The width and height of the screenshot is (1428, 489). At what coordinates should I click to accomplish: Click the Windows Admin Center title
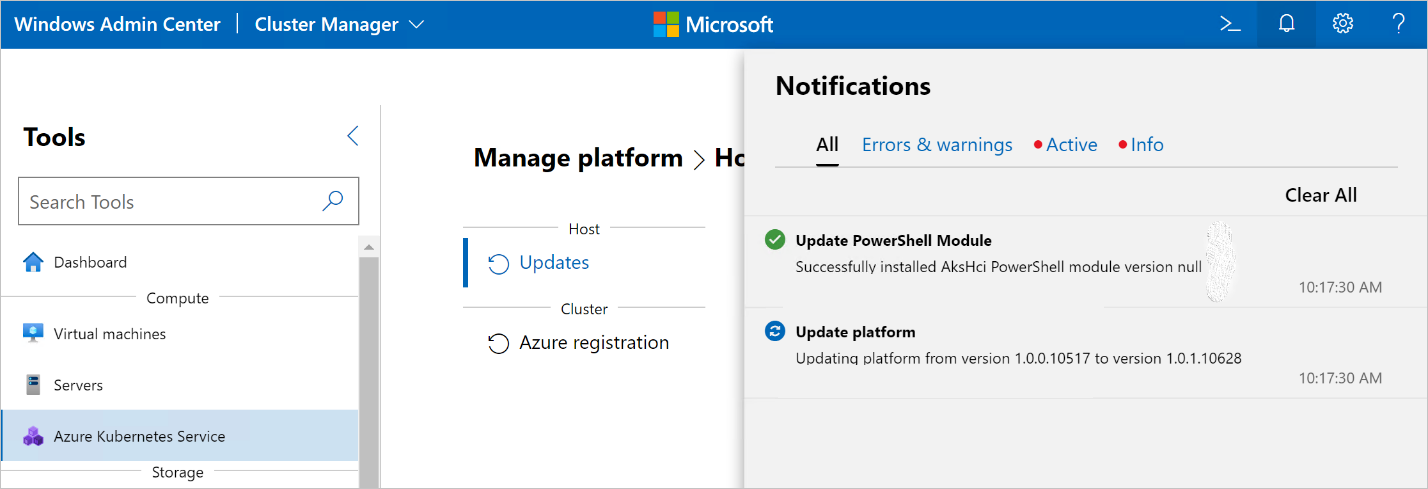(117, 24)
